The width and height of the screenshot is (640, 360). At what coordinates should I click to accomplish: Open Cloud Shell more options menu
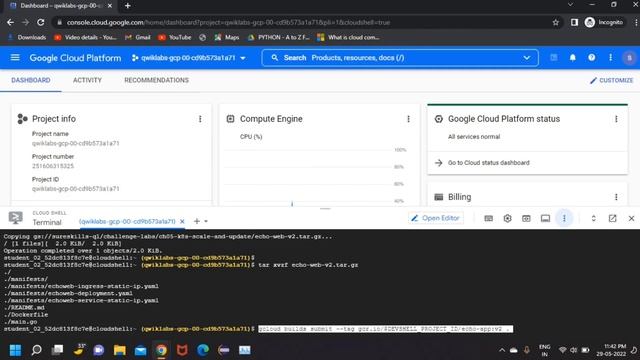coord(564,218)
